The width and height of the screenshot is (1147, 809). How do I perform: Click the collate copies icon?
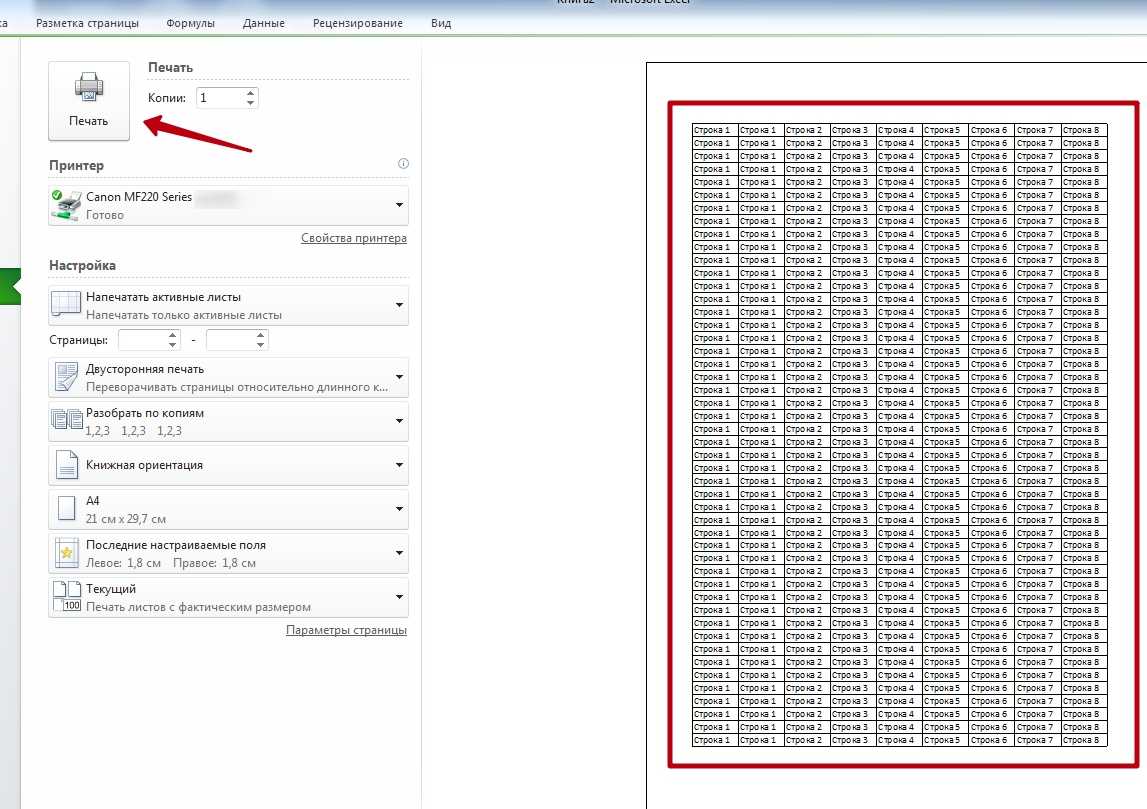click(x=67, y=421)
